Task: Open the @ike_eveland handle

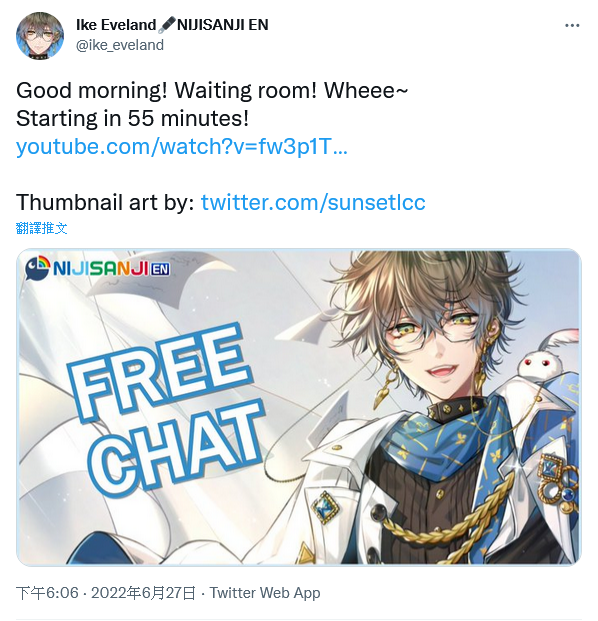Action: pos(120,45)
